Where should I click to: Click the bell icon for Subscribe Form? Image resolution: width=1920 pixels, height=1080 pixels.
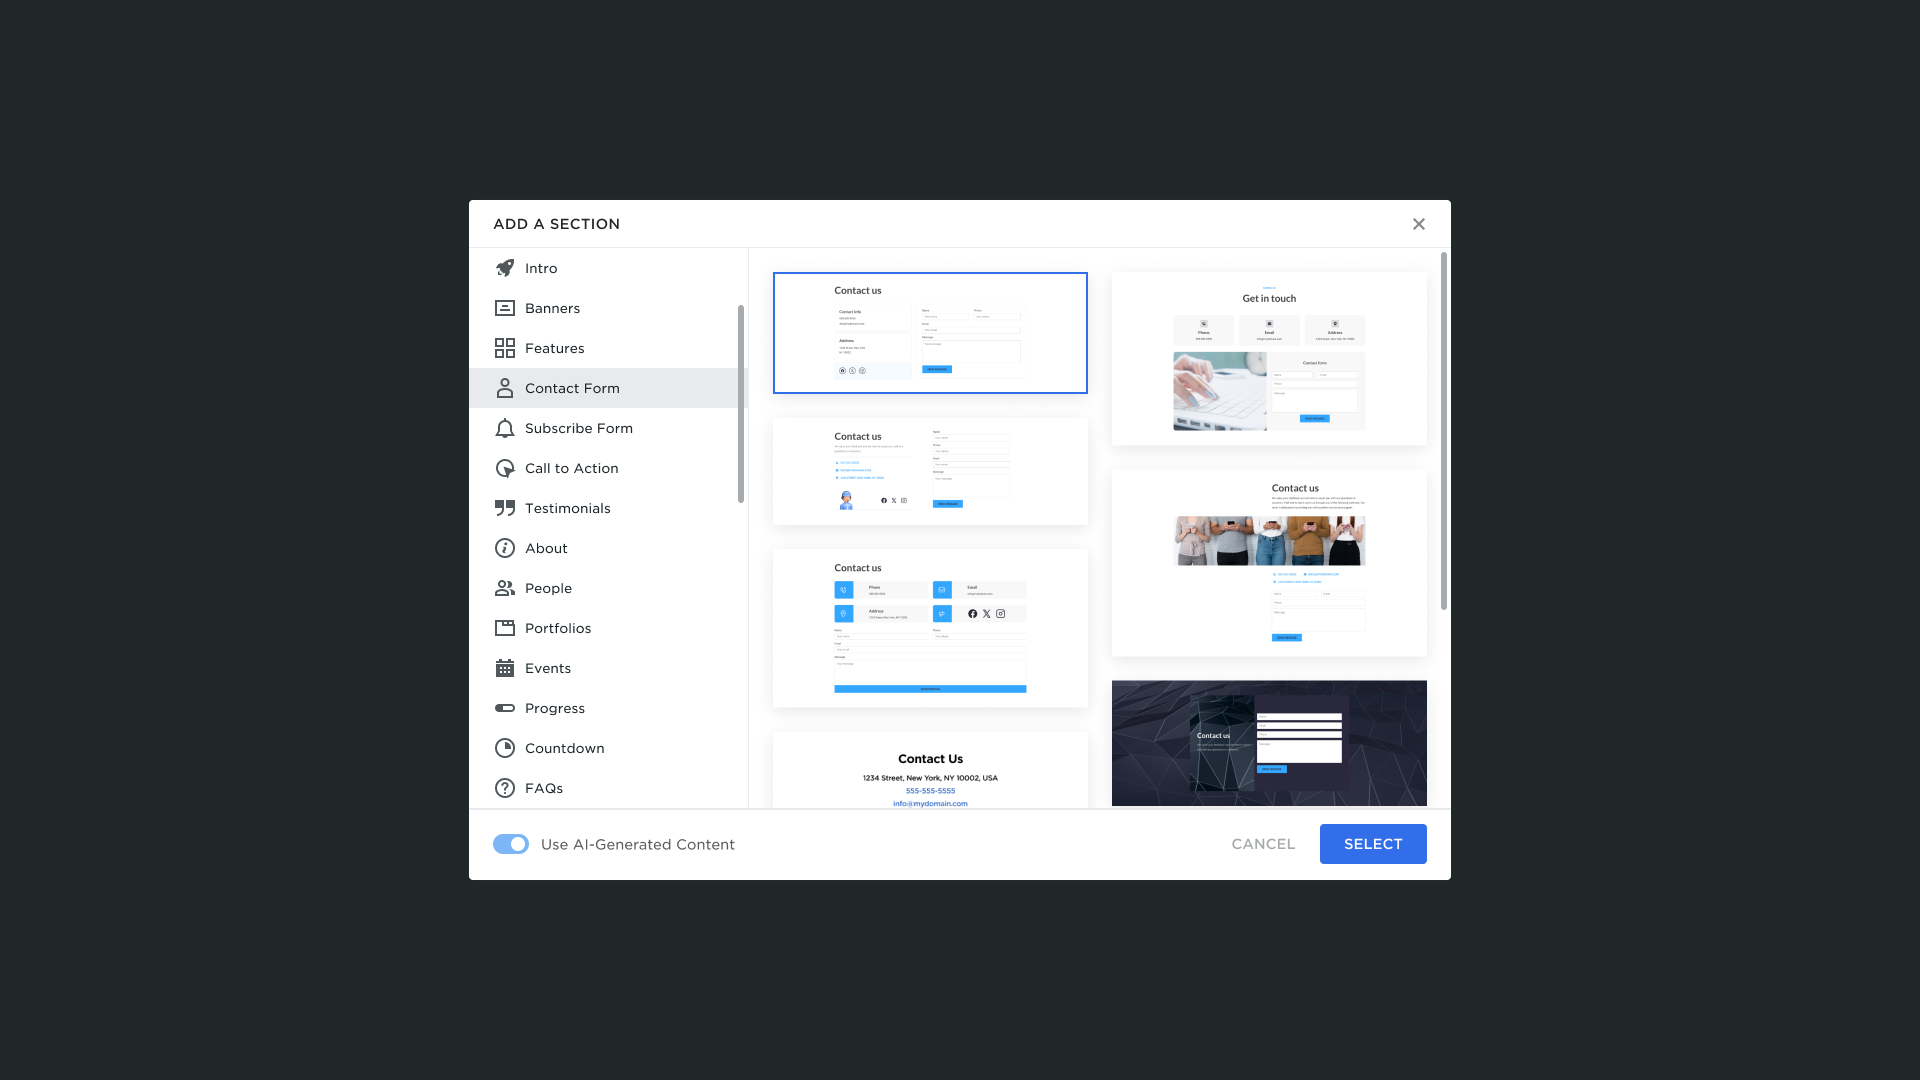[505, 428]
